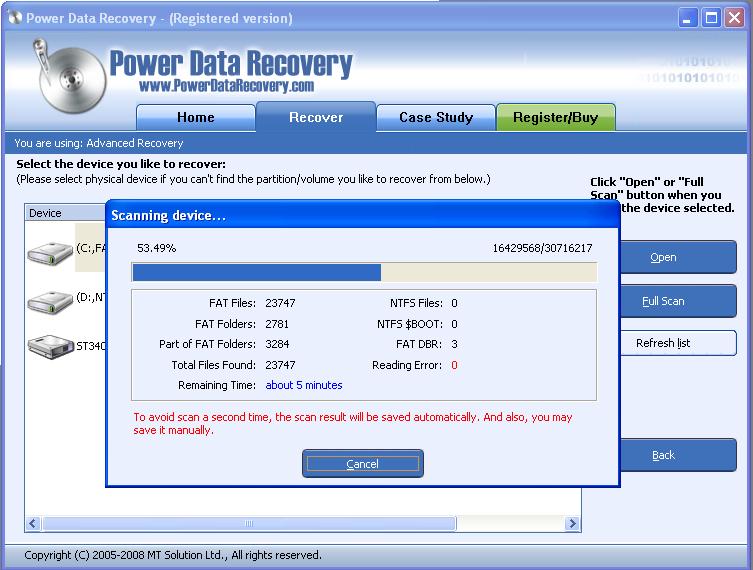The height and width of the screenshot is (570, 753).
Task: Click the 'FAT DBR:' value 3
Action: [x=454, y=344]
